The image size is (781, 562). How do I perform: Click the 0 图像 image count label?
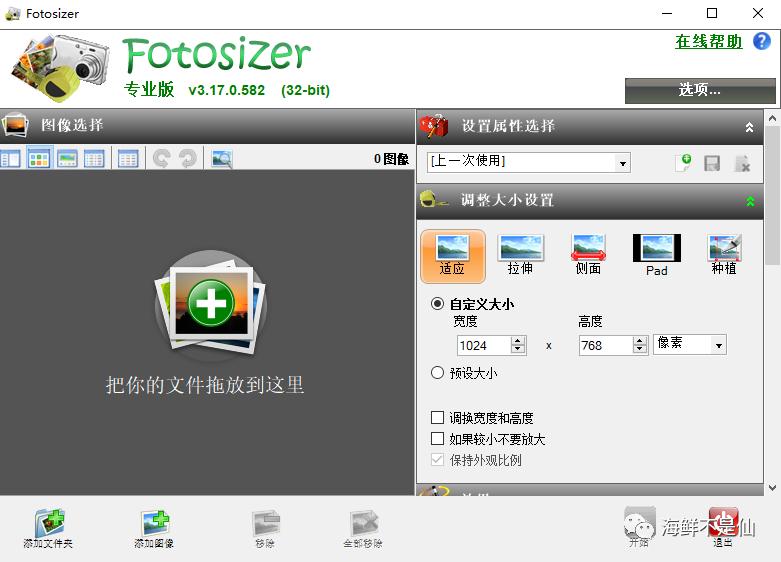point(391,159)
